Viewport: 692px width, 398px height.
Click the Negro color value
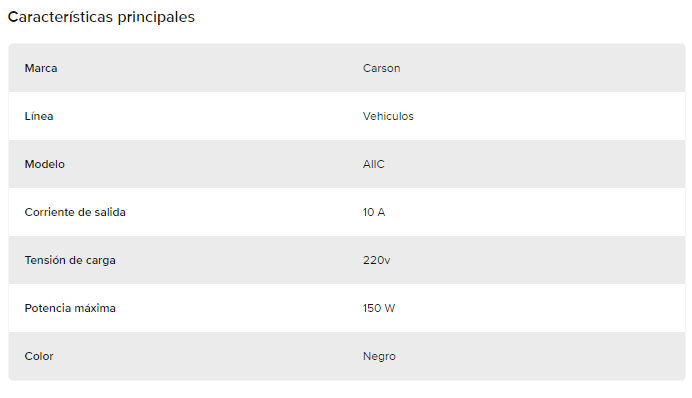(x=379, y=357)
